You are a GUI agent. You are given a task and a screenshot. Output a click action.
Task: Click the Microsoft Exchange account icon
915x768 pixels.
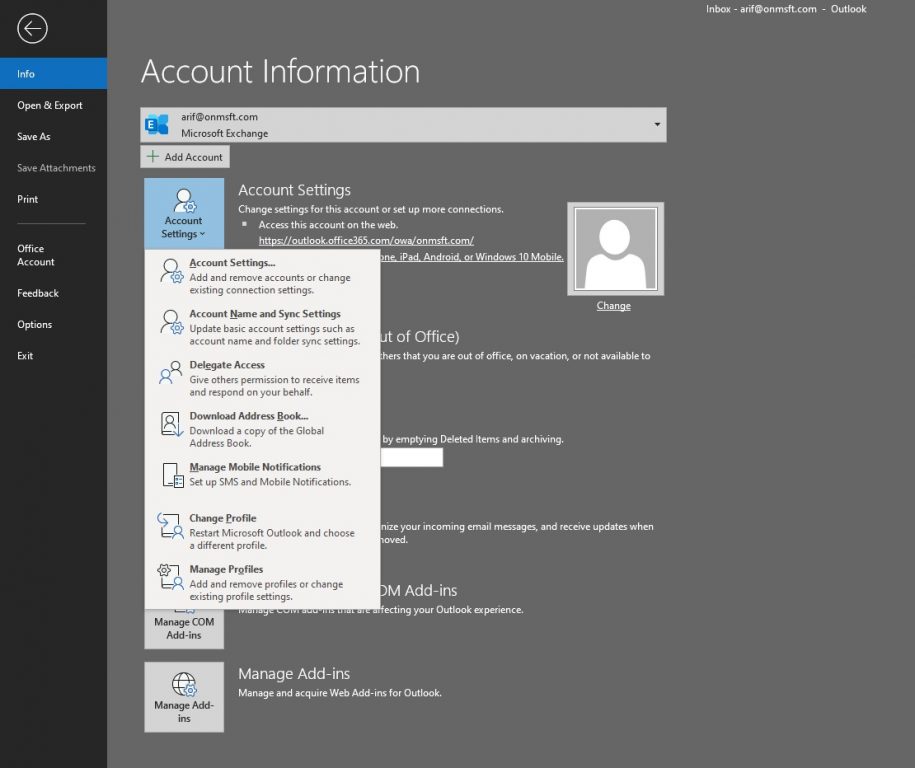(x=156, y=124)
